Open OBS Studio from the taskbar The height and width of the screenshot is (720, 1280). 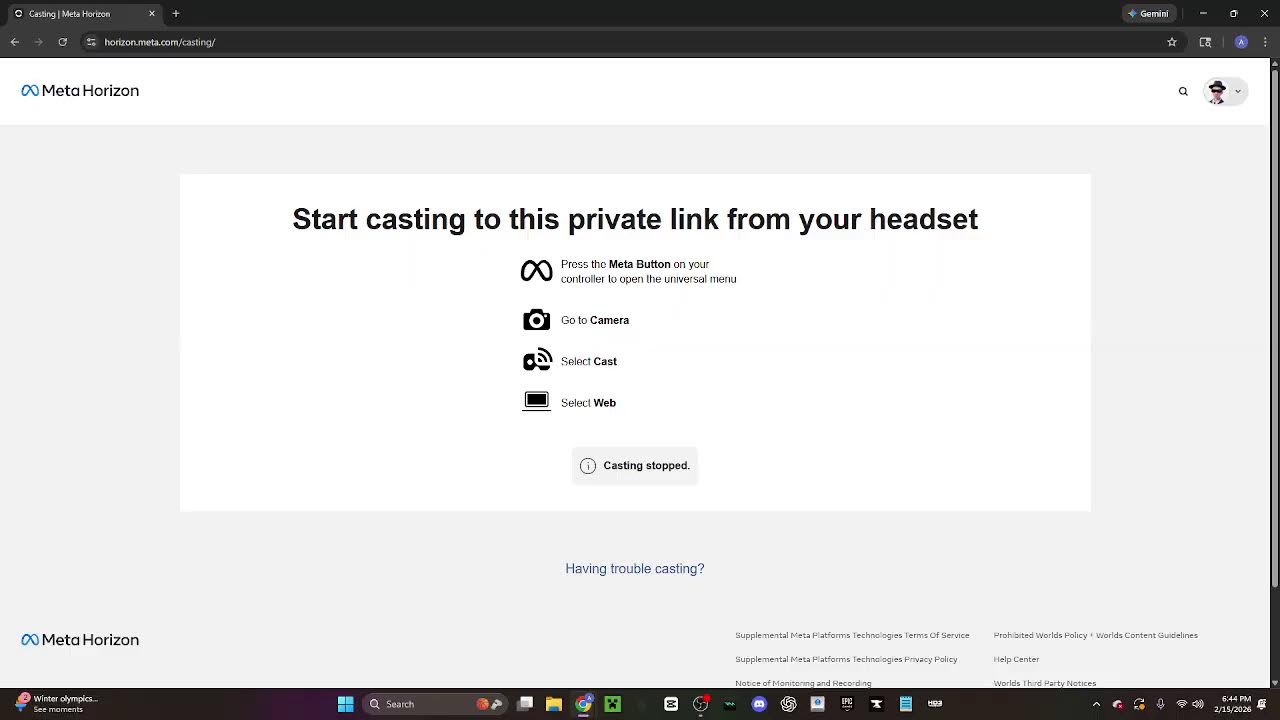[700, 704]
